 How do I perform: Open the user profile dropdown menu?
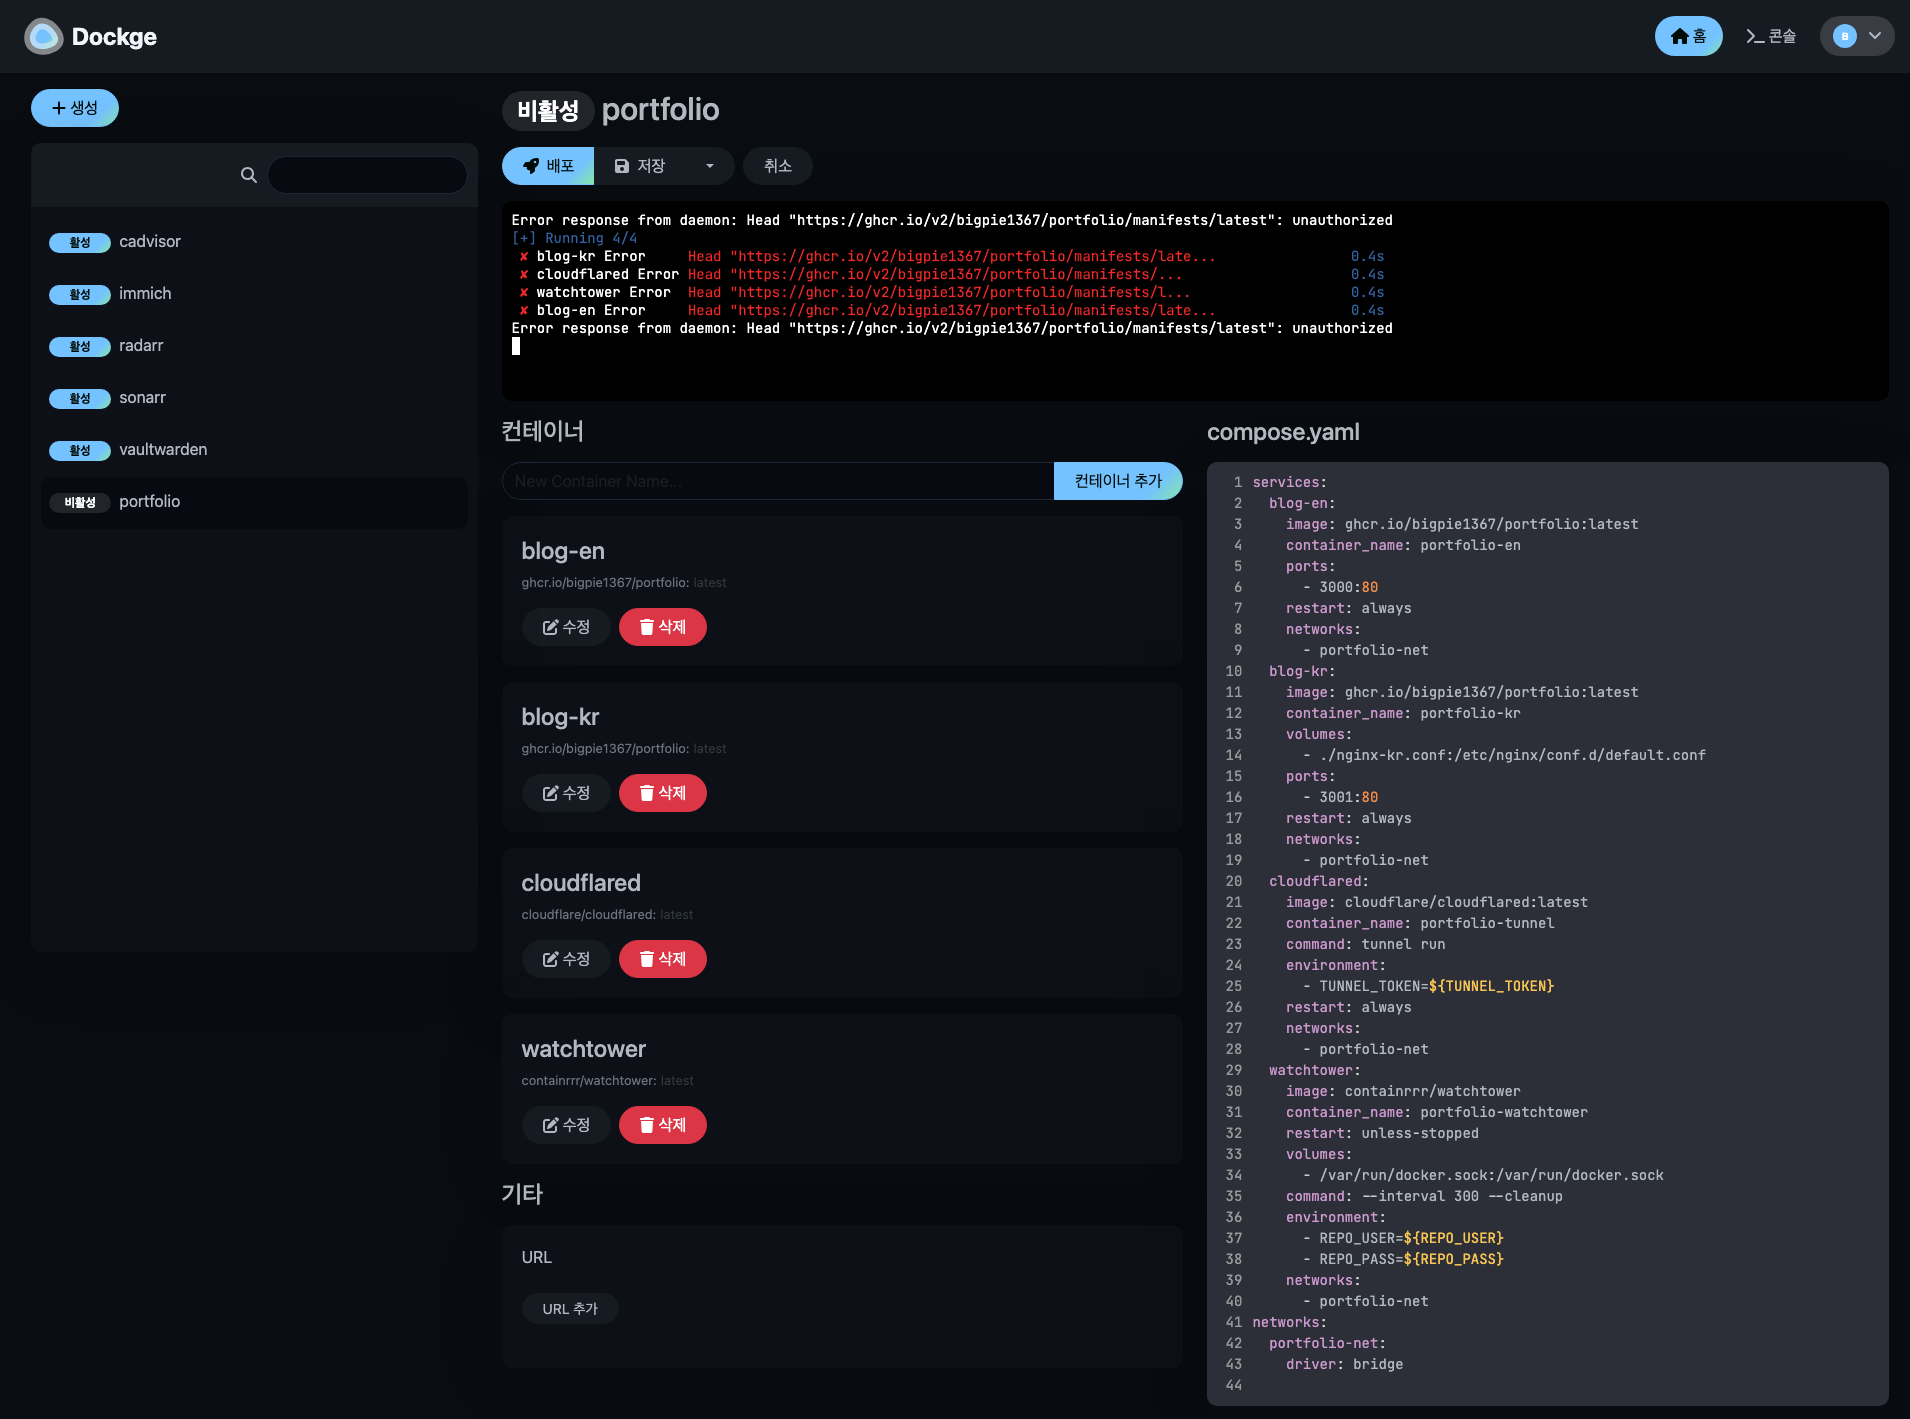click(x=1856, y=37)
